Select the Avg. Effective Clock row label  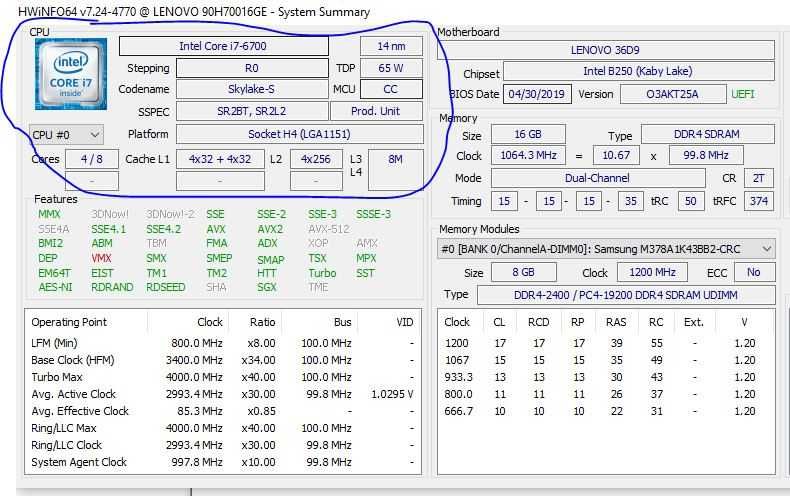tap(80, 411)
